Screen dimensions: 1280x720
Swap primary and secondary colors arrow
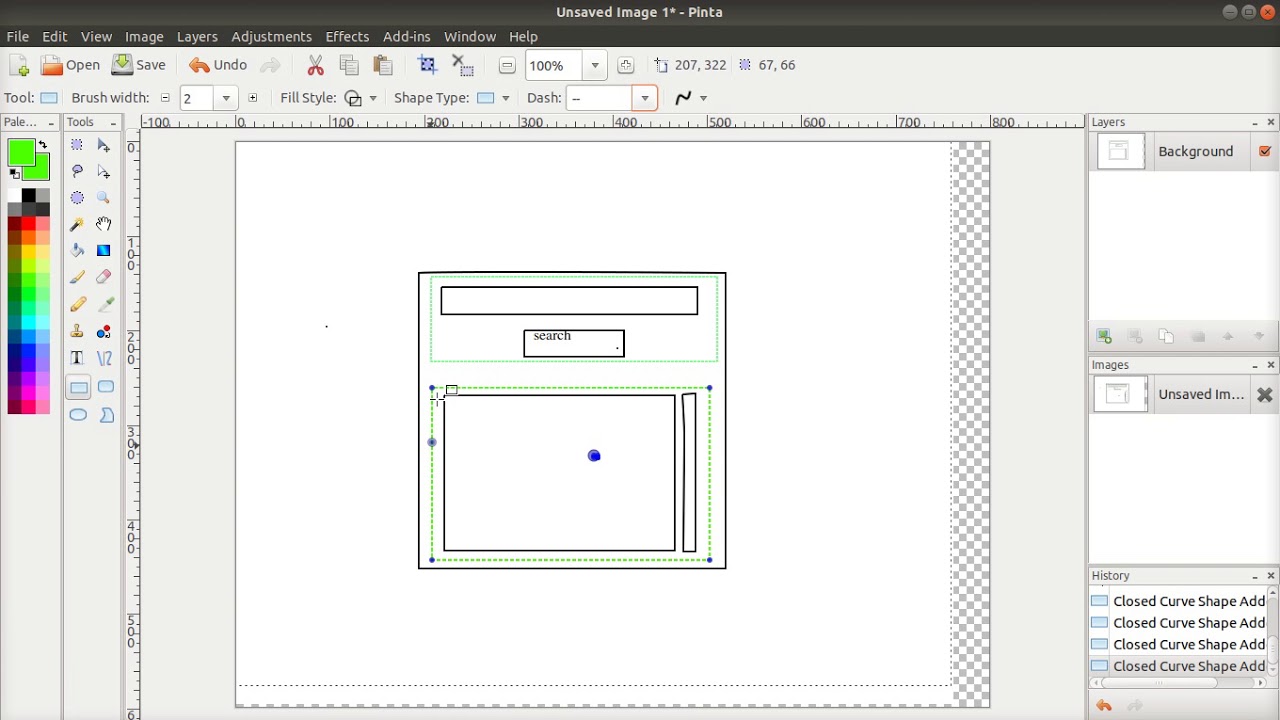43,145
